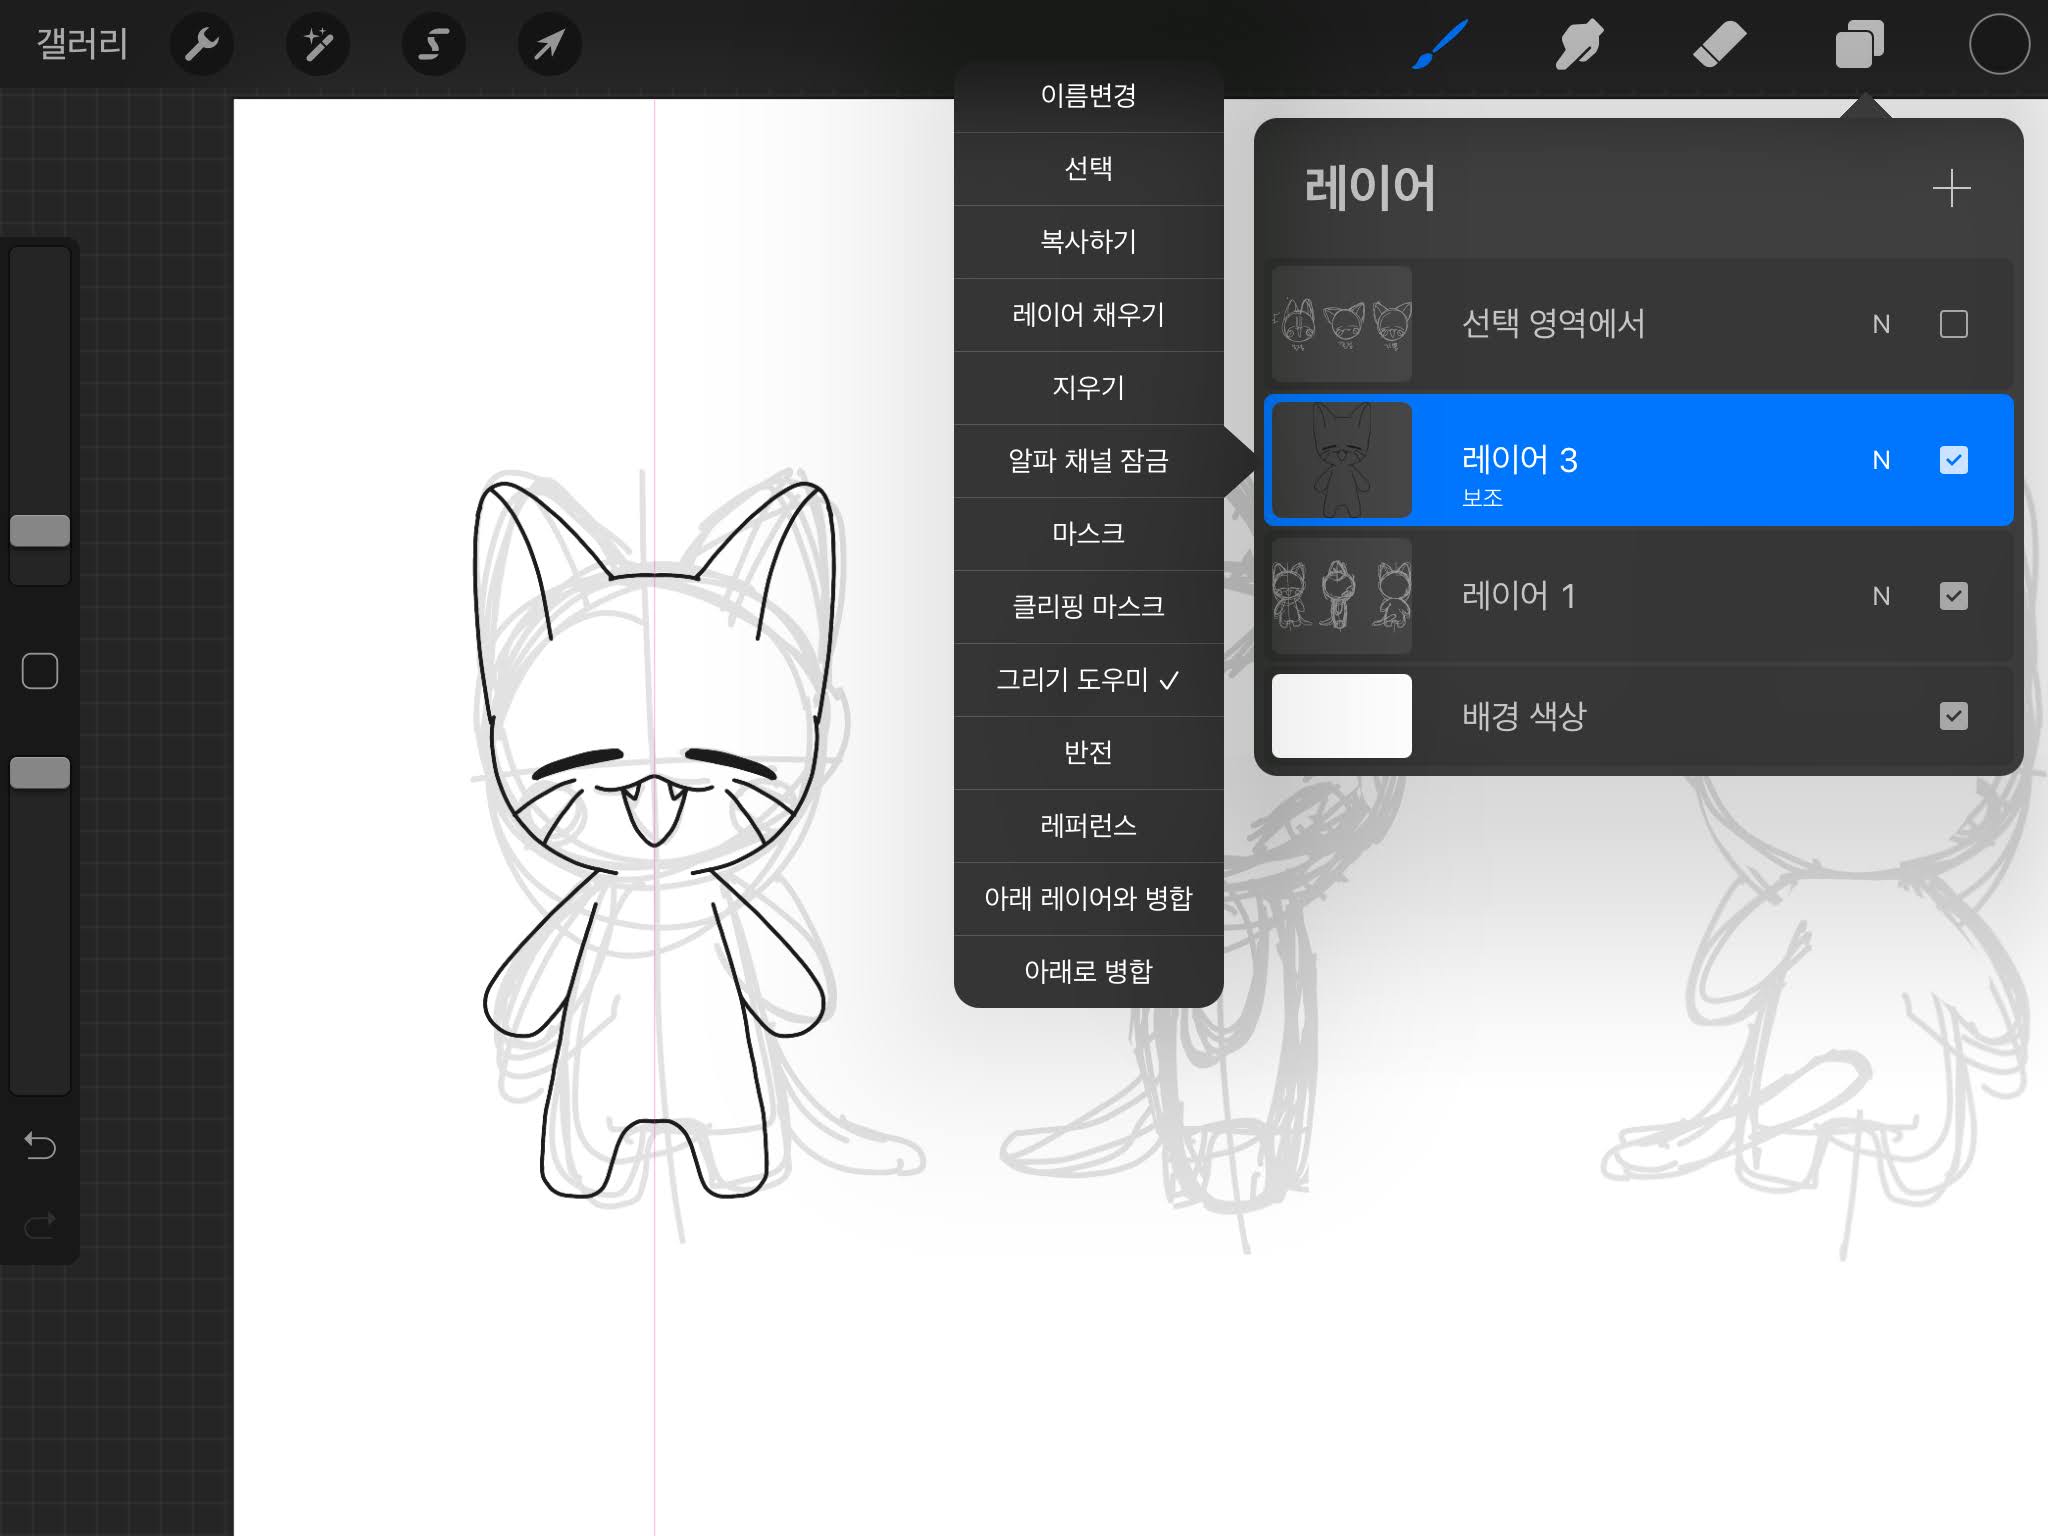Select the Eraser tool

[x=1719, y=44]
